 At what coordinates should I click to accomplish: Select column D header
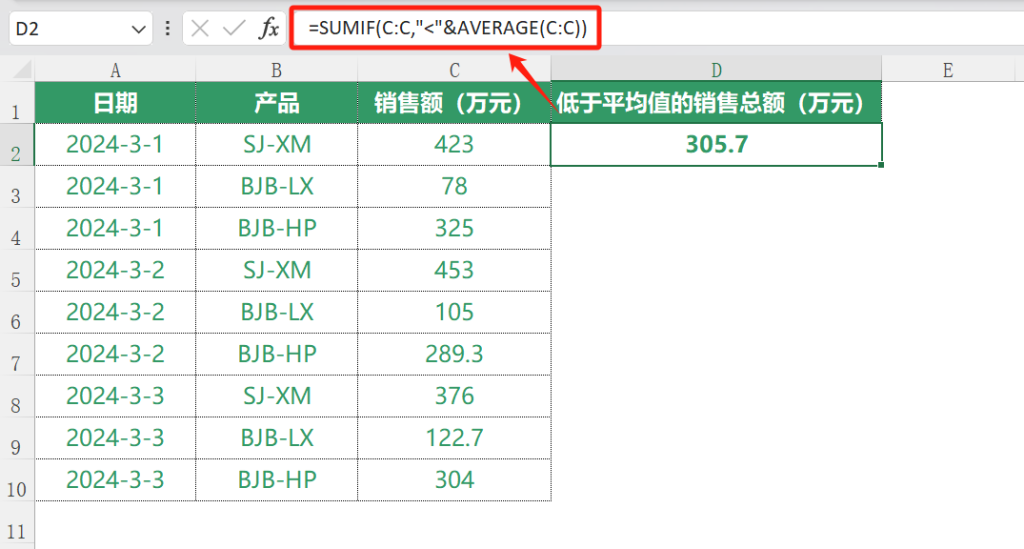[x=716, y=69]
